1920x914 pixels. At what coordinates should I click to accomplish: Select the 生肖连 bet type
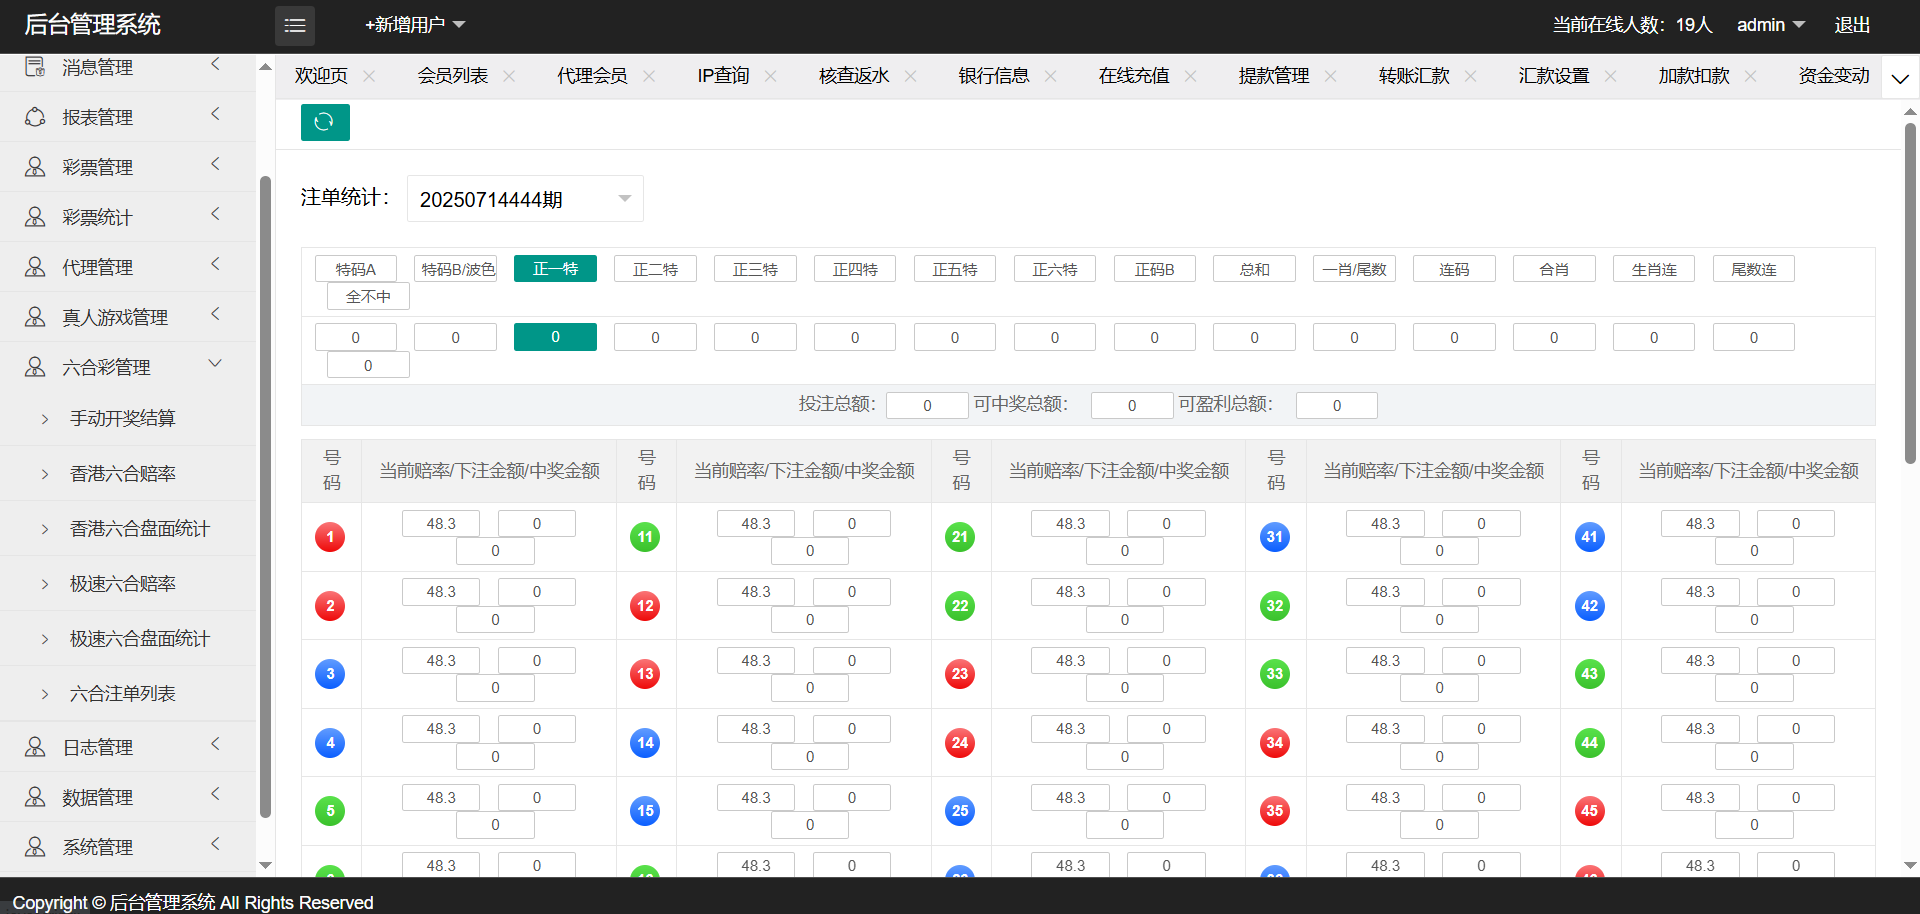pyautogui.click(x=1653, y=269)
